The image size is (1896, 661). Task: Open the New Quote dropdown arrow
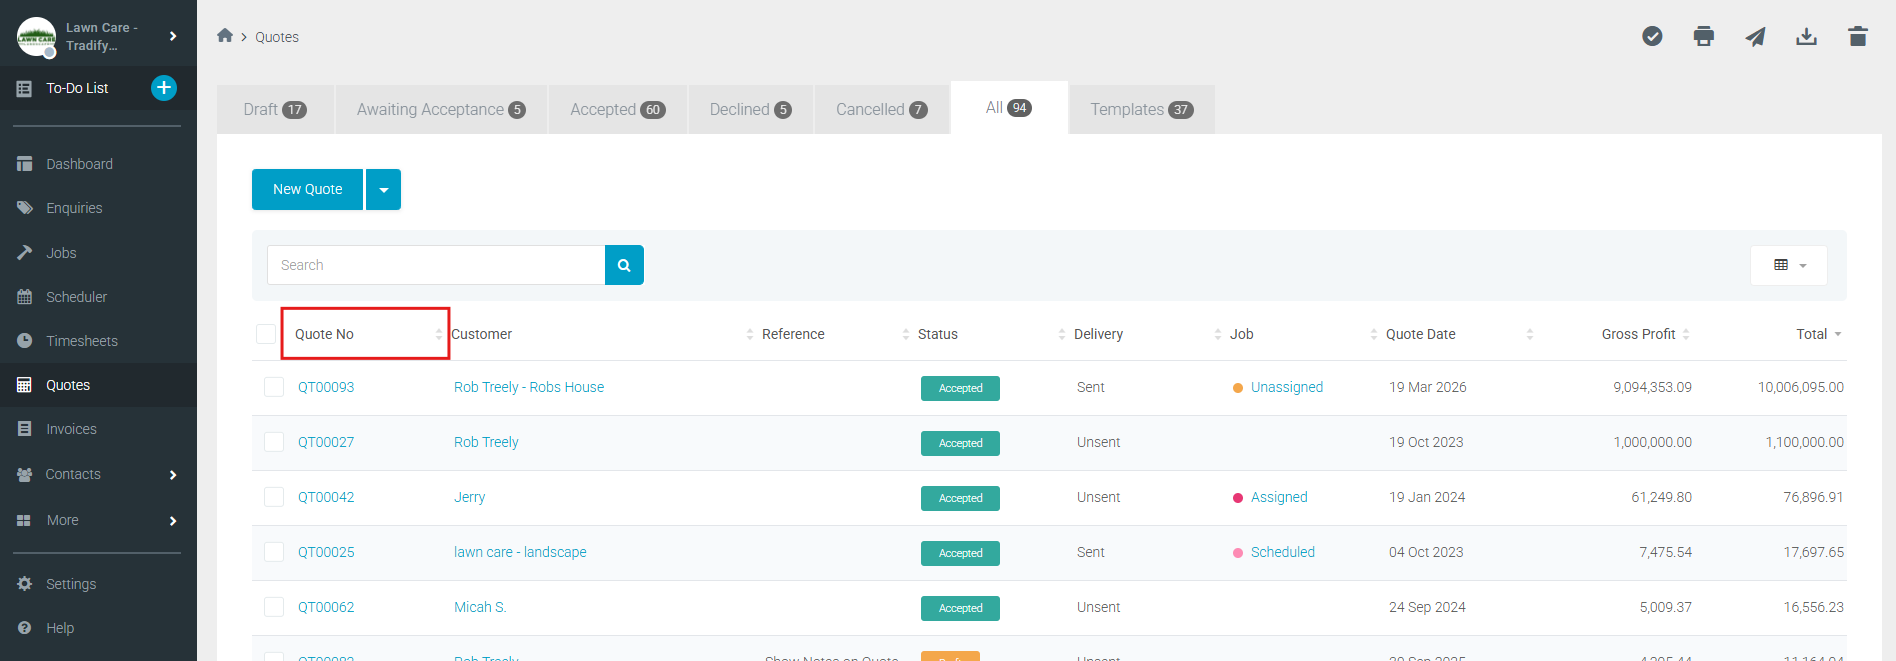tap(383, 190)
